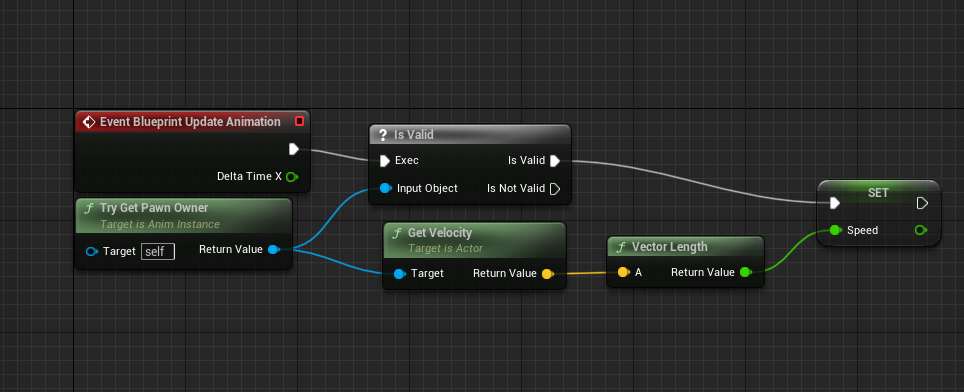Click the event diamond icon in the red header
The width and height of the screenshot is (964, 392).
[x=89, y=122]
